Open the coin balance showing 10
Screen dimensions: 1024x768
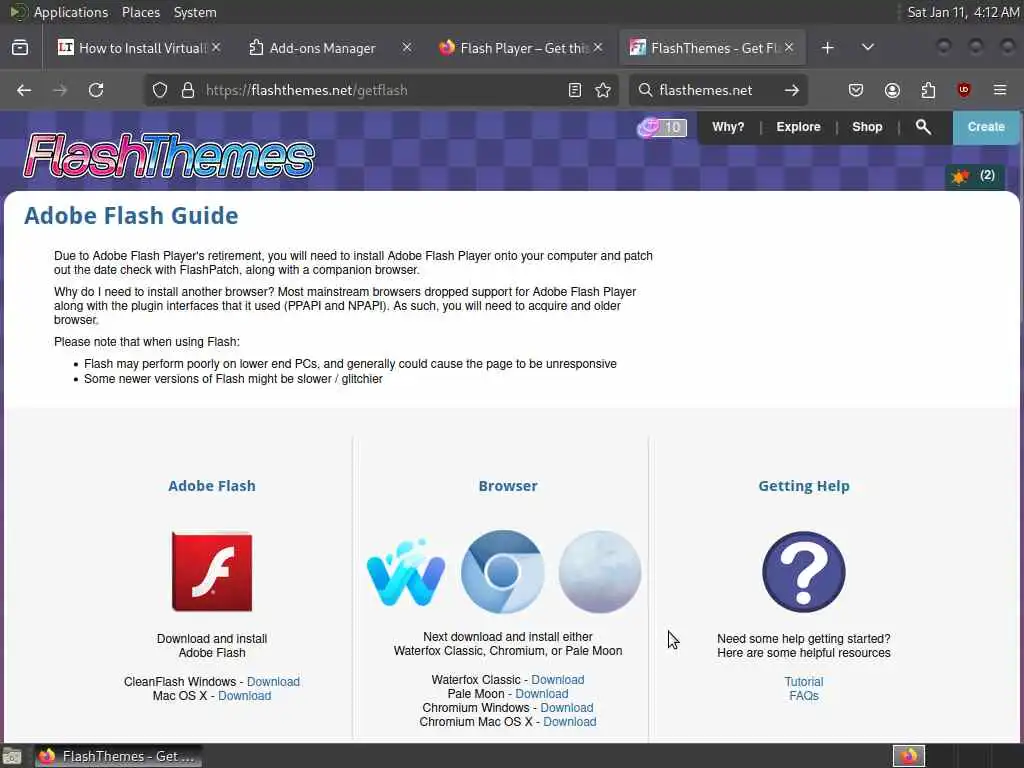[662, 127]
